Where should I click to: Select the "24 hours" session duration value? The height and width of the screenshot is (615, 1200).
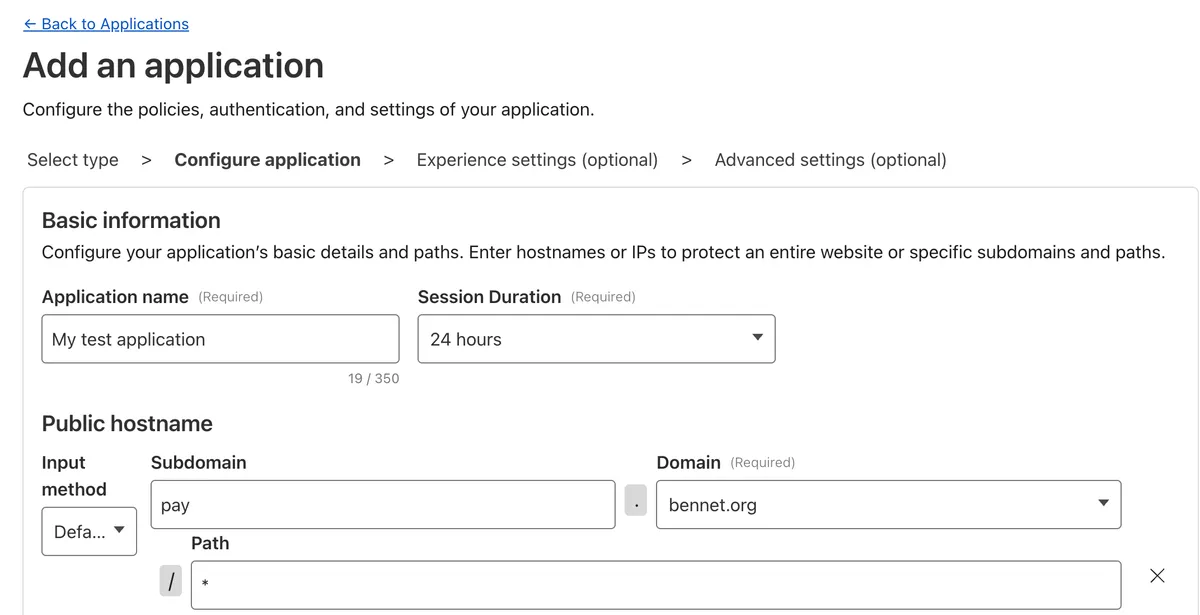pyautogui.click(x=464, y=339)
